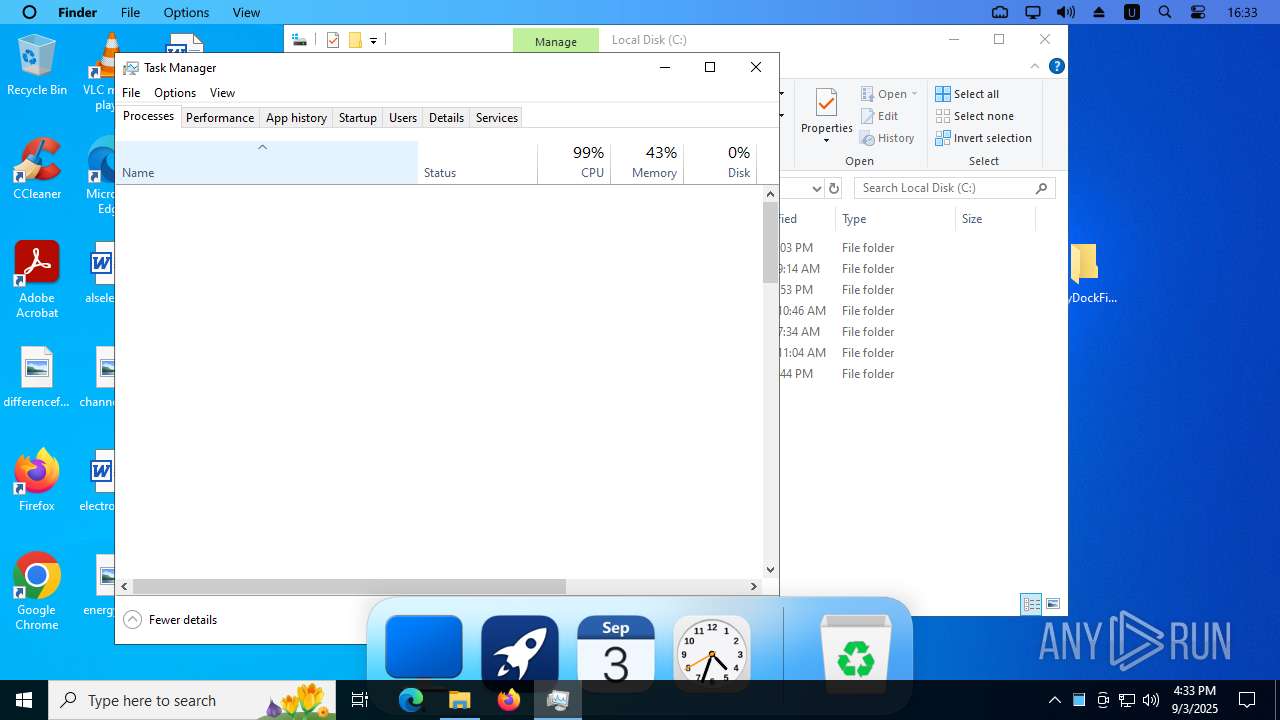Sort processes by the CPU column
Viewport: 1280px width, 720px height.
574,163
